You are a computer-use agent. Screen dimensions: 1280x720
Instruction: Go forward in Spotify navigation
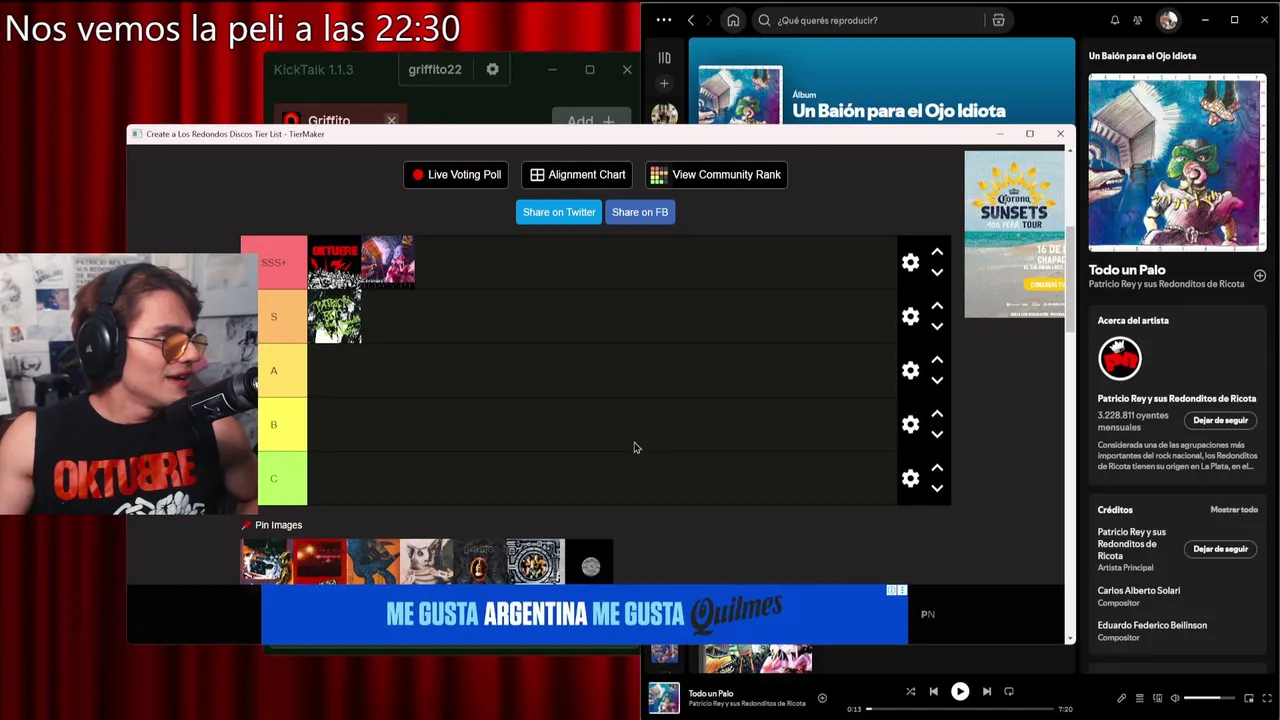(x=709, y=20)
